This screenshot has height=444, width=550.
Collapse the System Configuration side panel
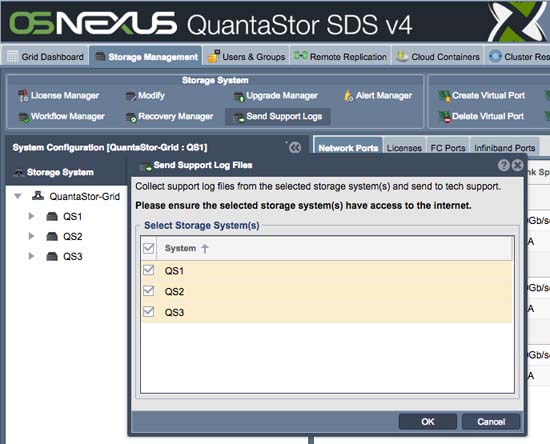(x=295, y=148)
